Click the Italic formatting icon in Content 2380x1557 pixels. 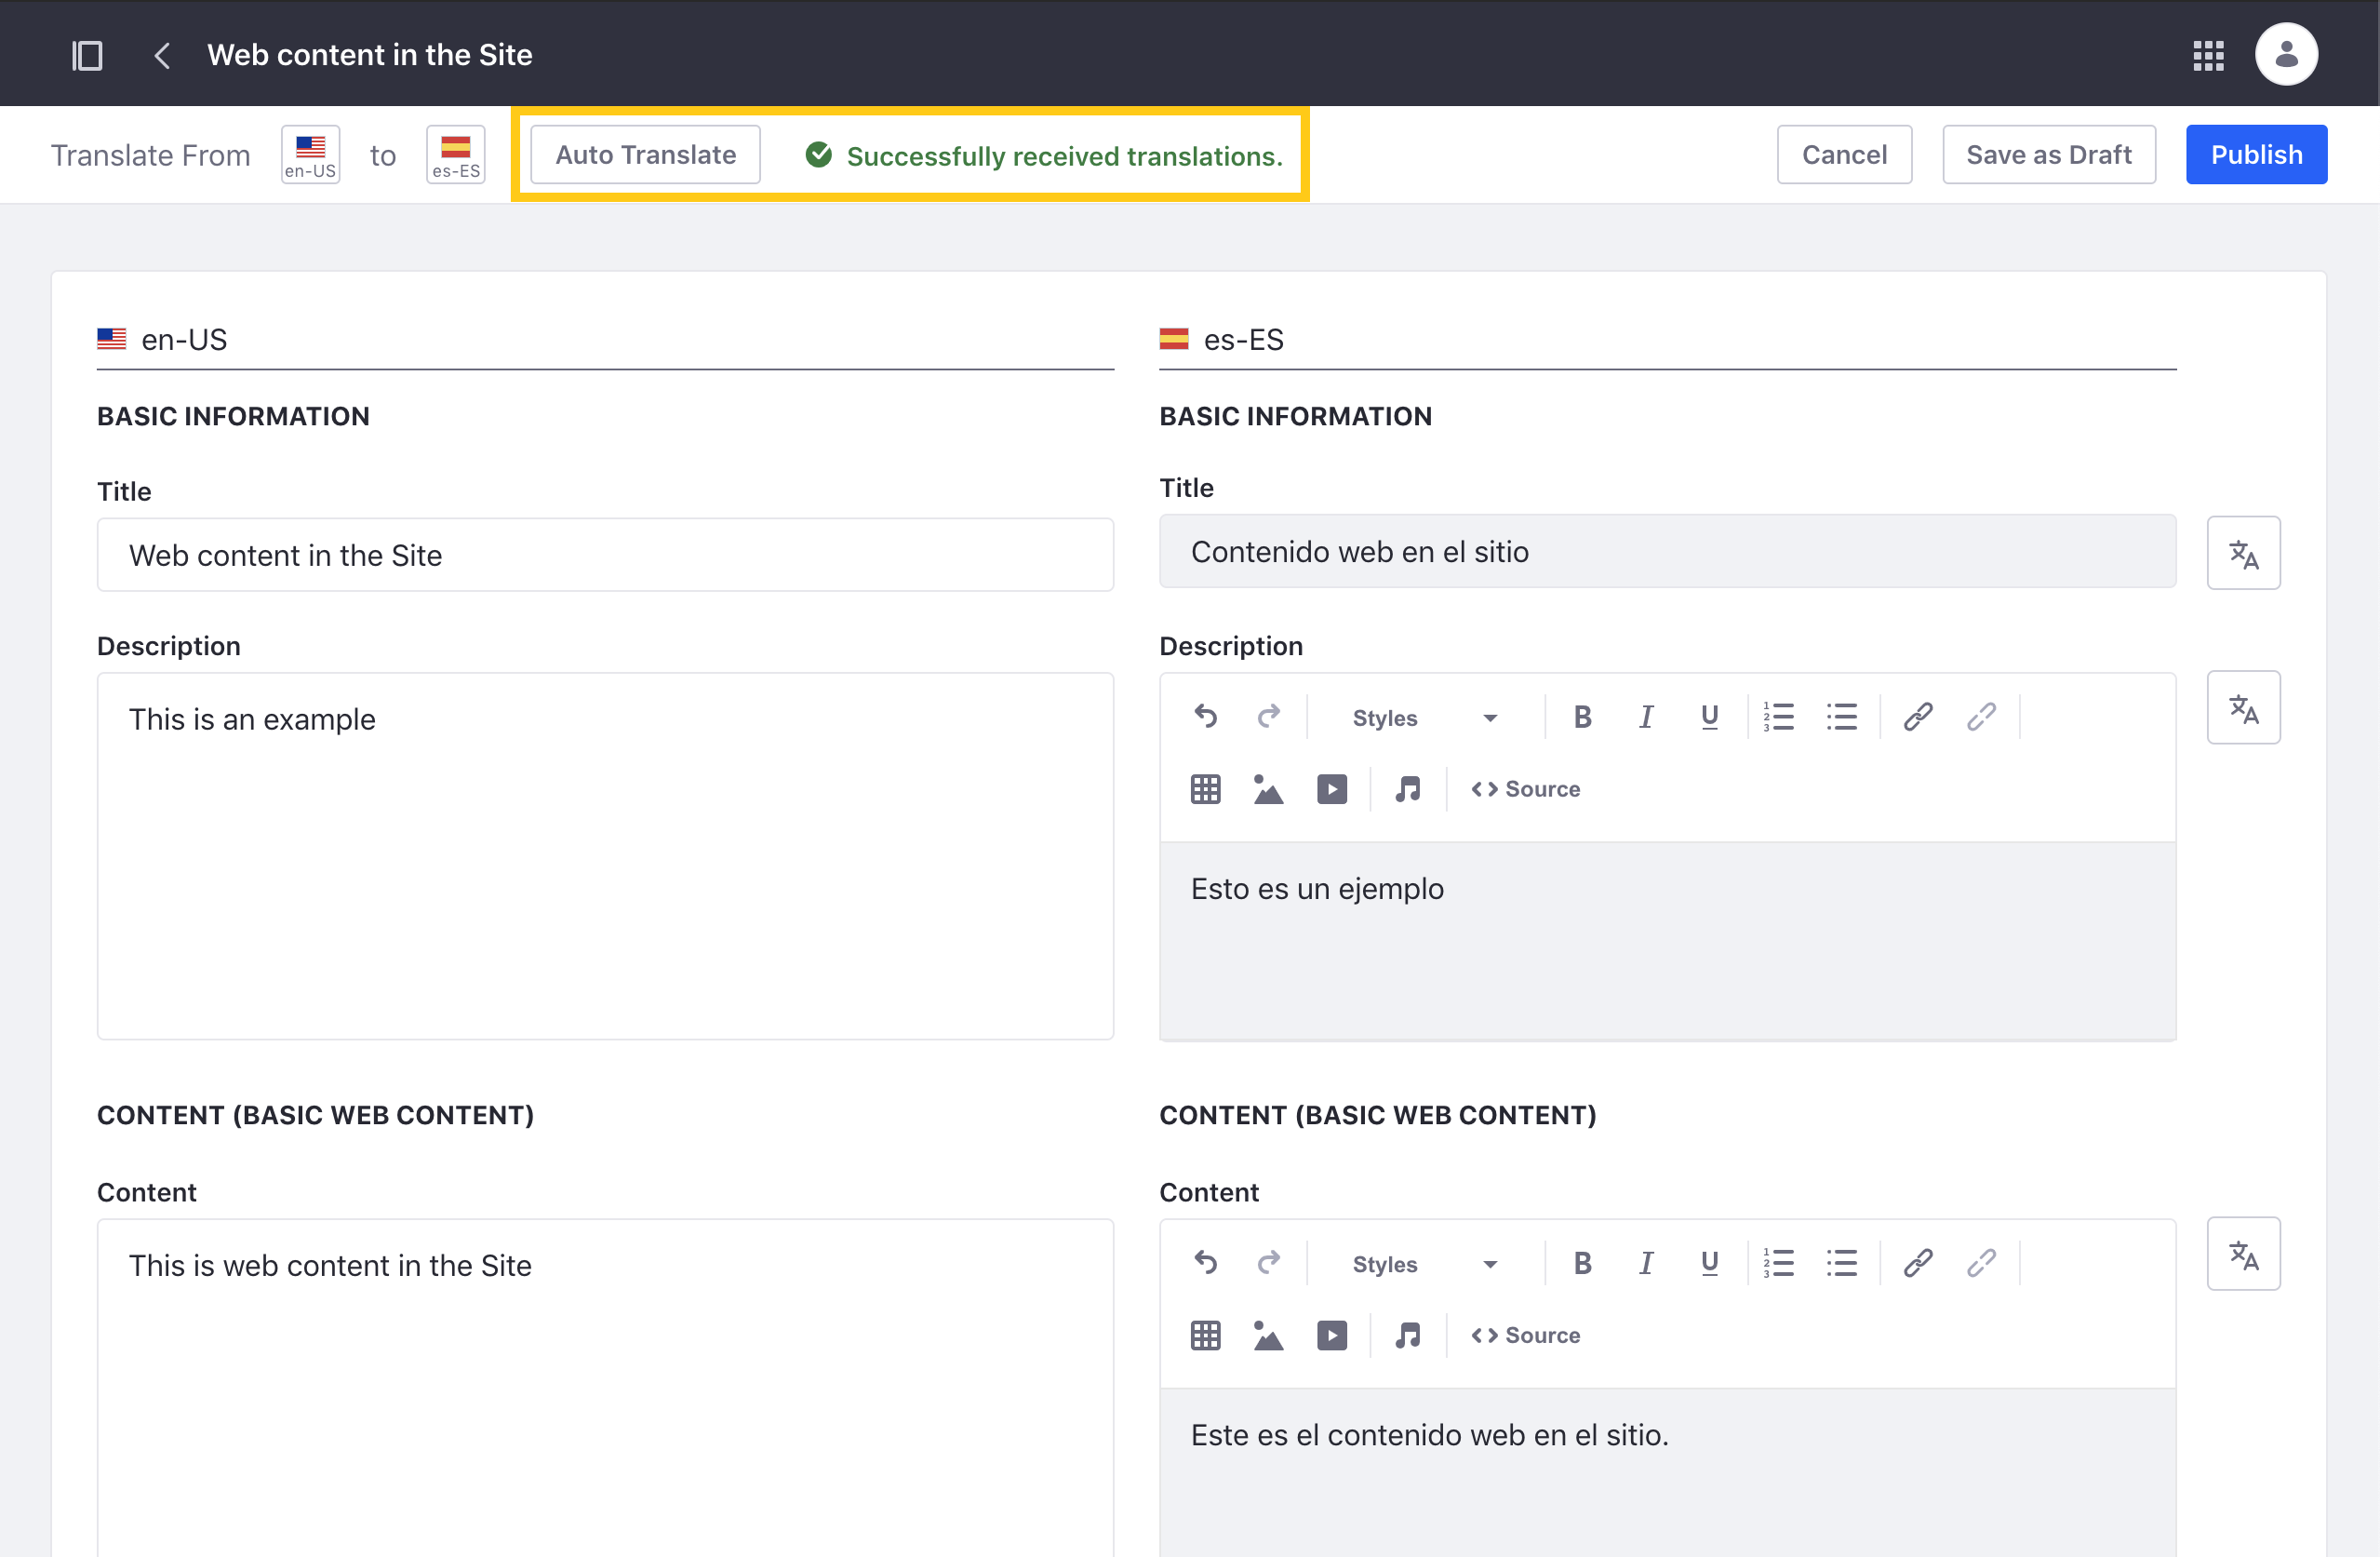1645,1262
